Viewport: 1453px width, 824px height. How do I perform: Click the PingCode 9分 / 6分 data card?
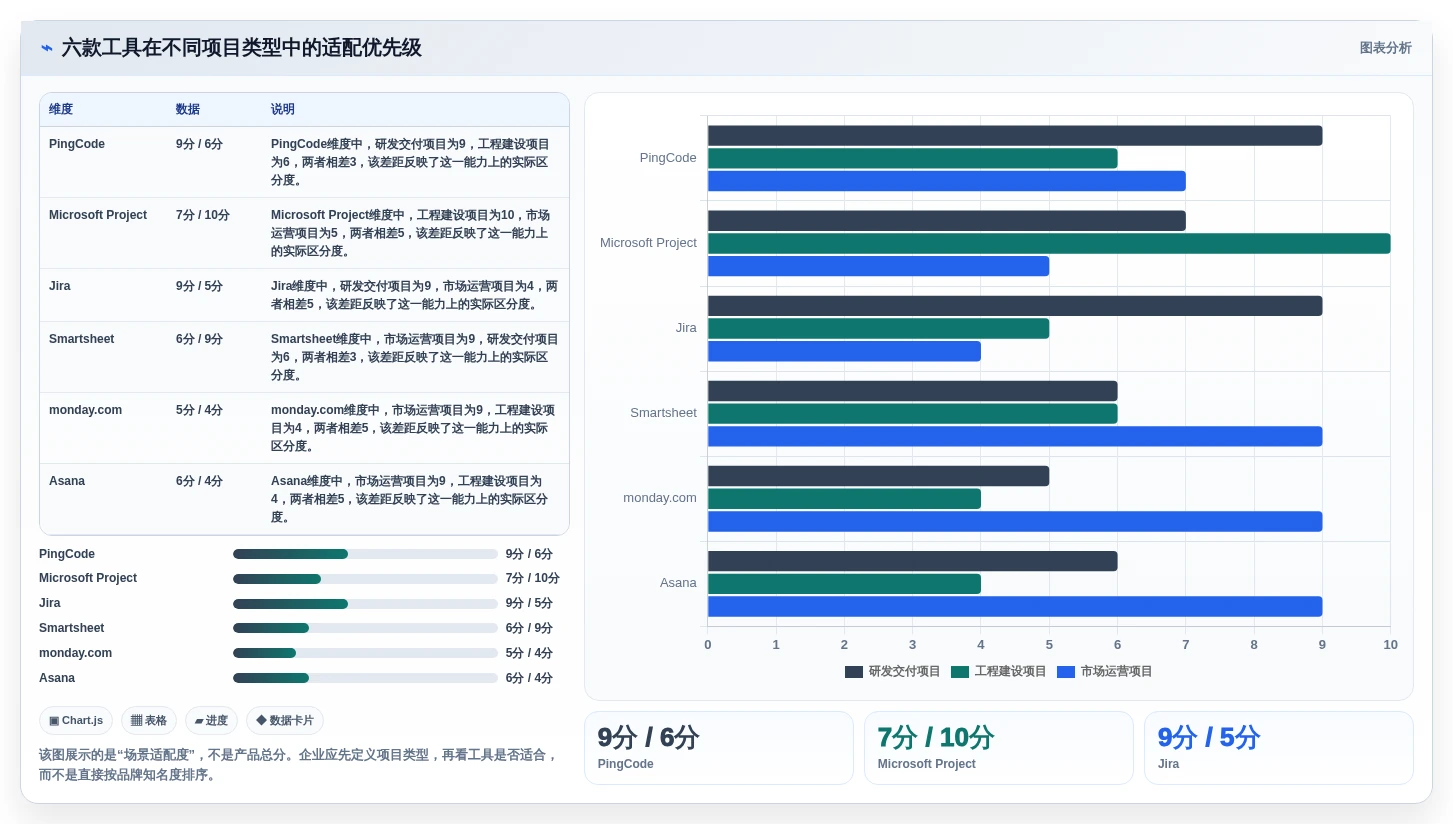coord(719,748)
